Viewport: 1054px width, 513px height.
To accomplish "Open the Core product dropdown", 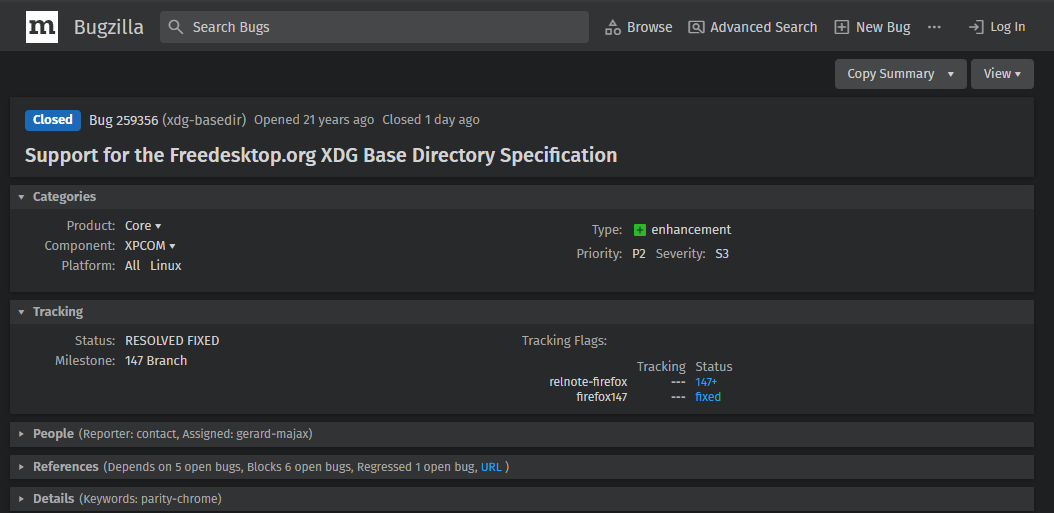I will pyautogui.click(x=143, y=227).
